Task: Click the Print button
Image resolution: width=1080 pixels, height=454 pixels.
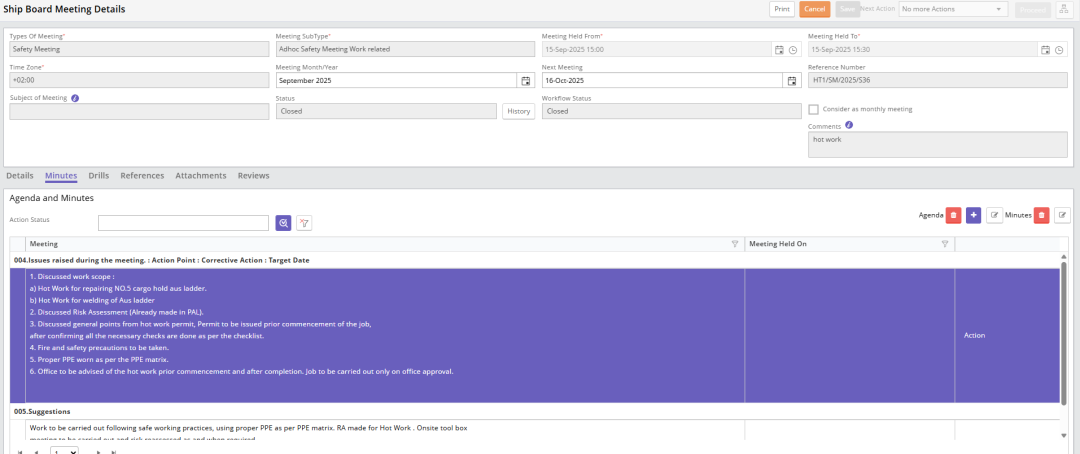Action: [782, 9]
